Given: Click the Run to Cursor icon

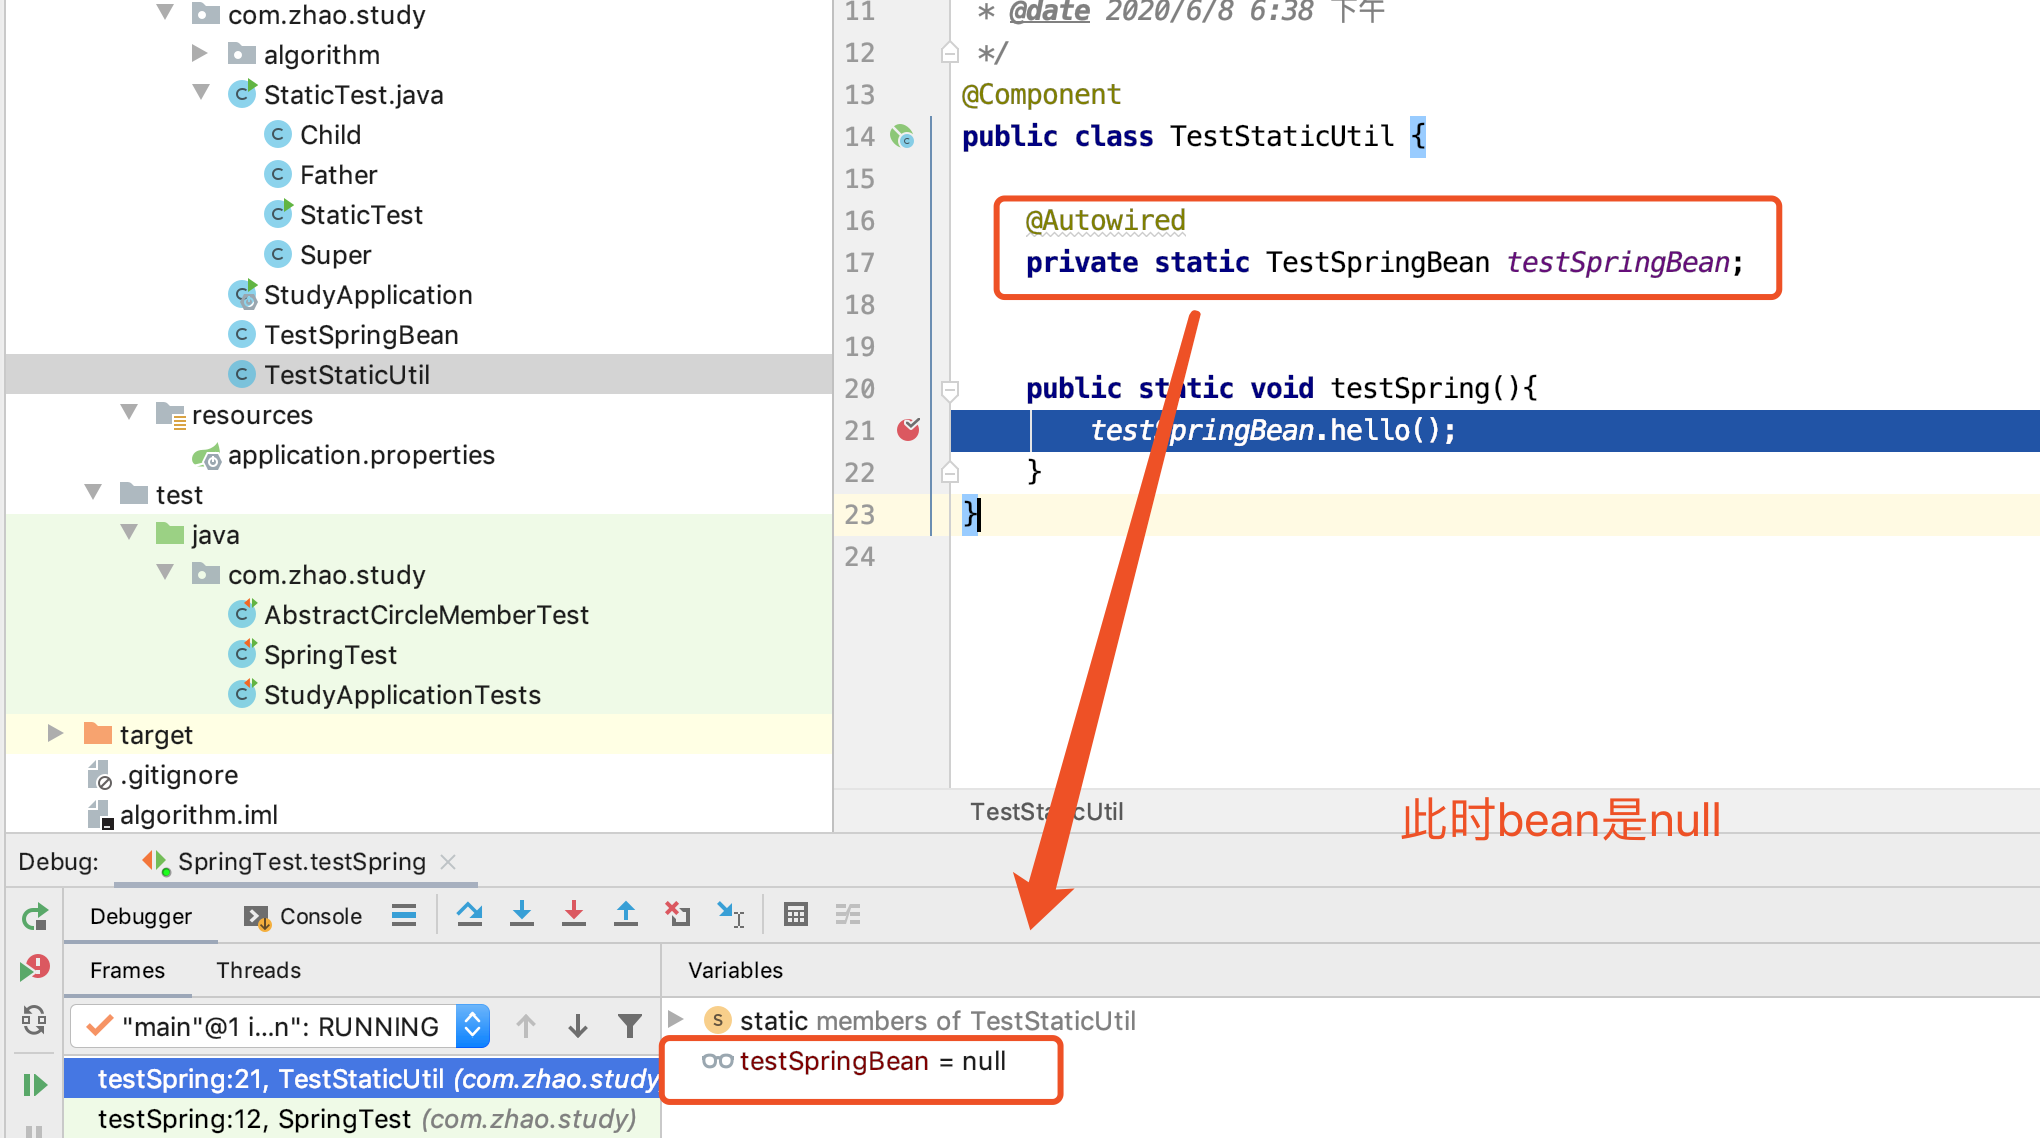Looking at the screenshot, I should coord(730,914).
